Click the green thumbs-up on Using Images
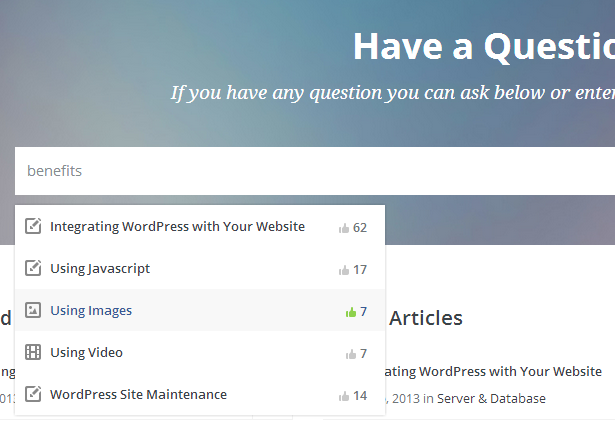The height and width of the screenshot is (430, 615). (351, 312)
